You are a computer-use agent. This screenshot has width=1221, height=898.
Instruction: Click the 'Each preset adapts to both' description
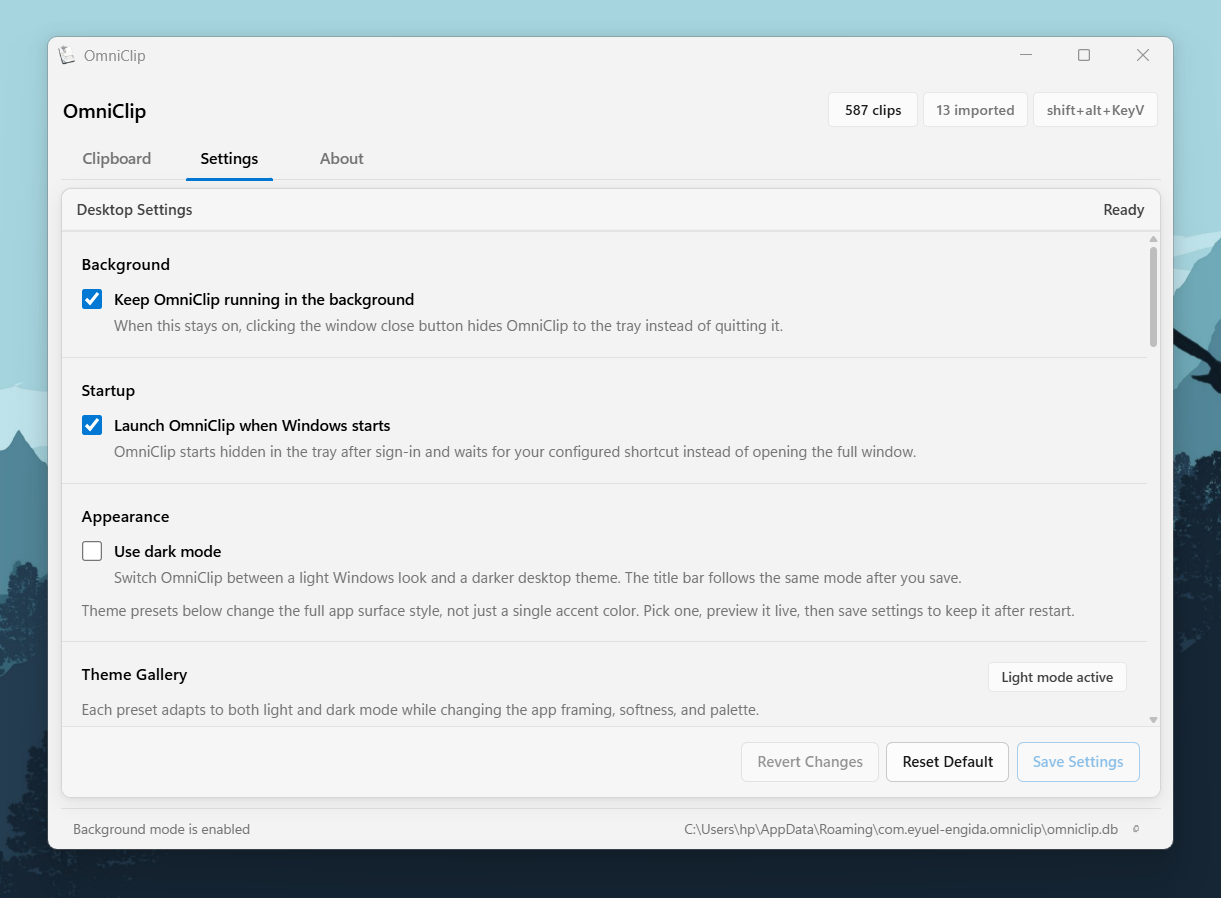[x=420, y=710]
